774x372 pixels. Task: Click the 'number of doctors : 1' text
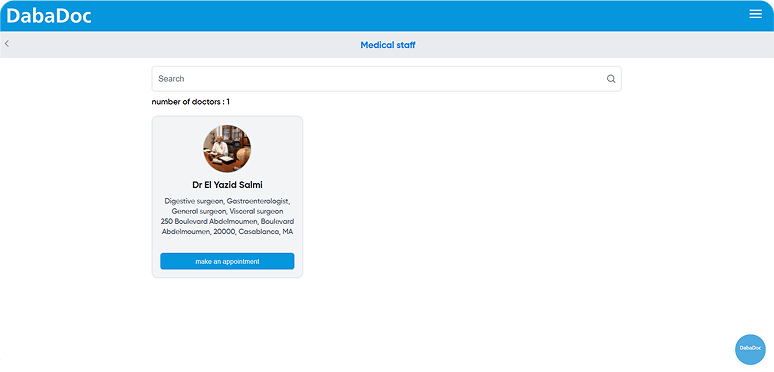click(191, 102)
